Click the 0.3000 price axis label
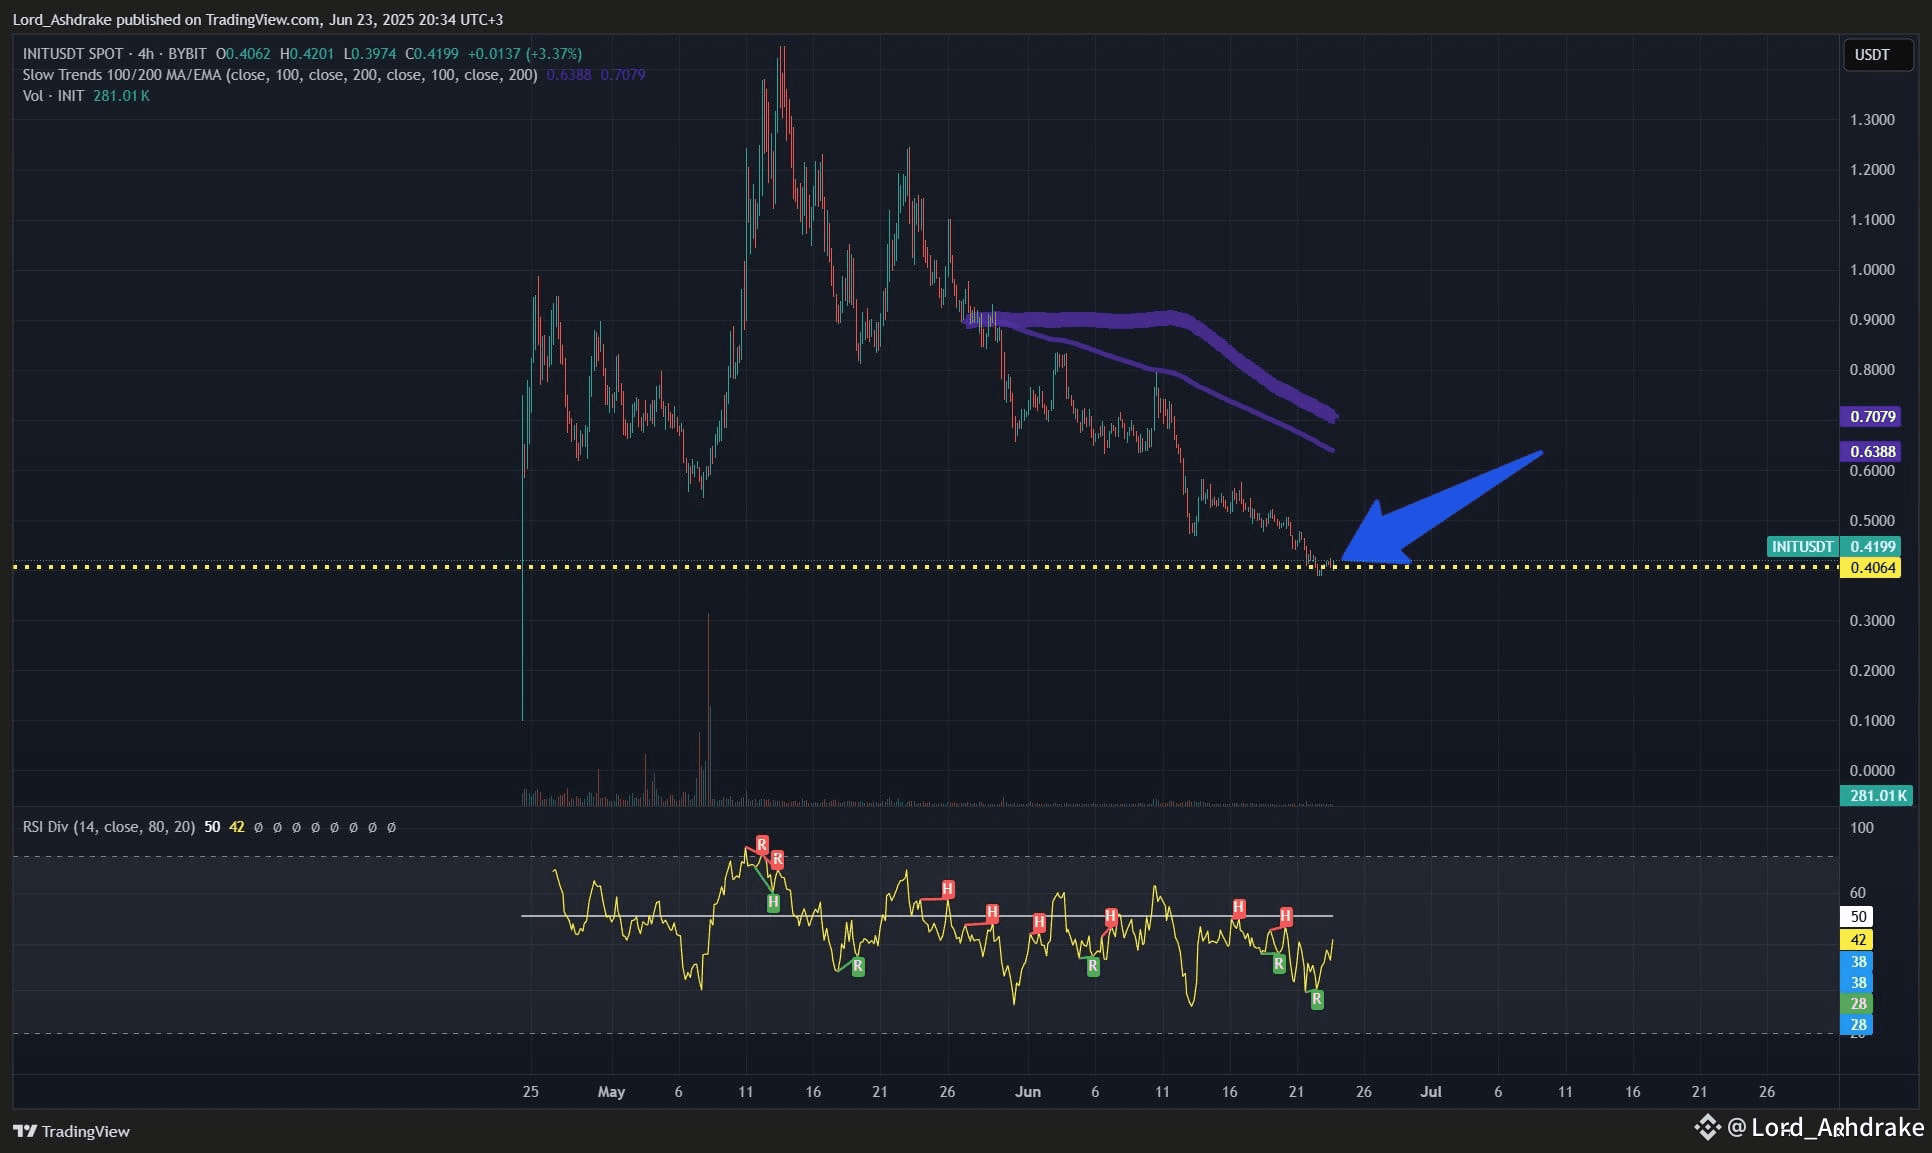The image size is (1932, 1153). [x=1872, y=621]
